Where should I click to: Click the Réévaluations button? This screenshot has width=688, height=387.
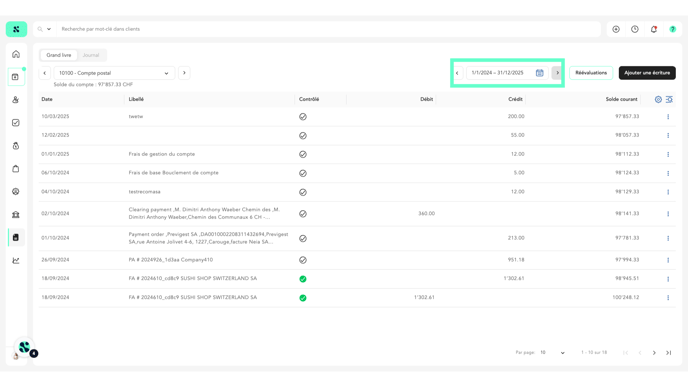[x=591, y=73]
